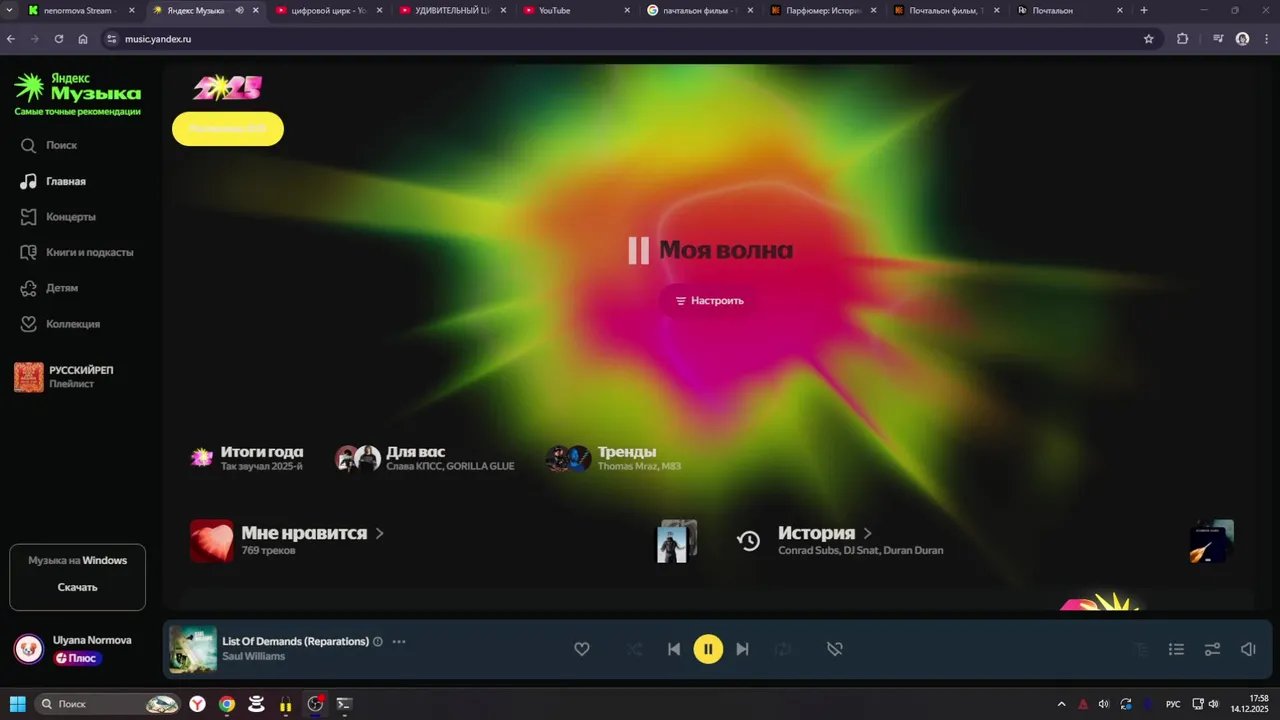Click the yellow pill button under 2025
The height and width of the screenshot is (720, 1280).
[228, 129]
